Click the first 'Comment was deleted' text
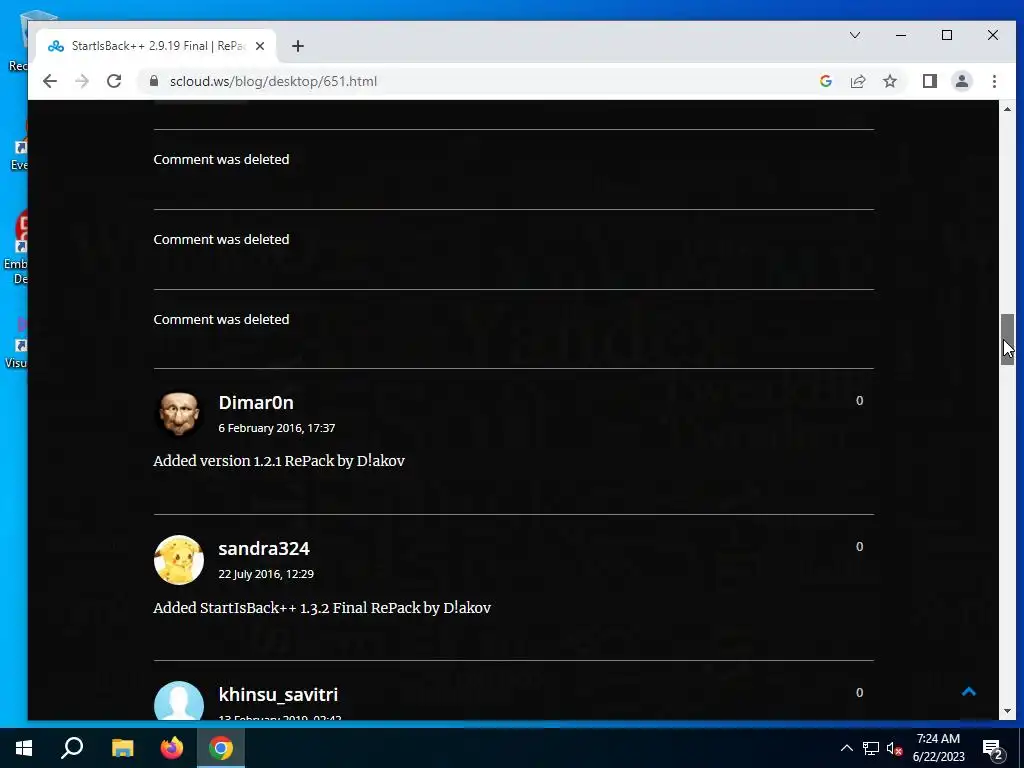The height and width of the screenshot is (768, 1024). coord(221,159)
